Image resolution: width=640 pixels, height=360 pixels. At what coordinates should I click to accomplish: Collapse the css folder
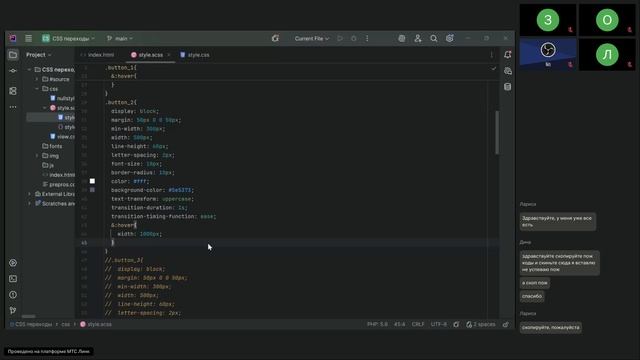click(37, 89)
